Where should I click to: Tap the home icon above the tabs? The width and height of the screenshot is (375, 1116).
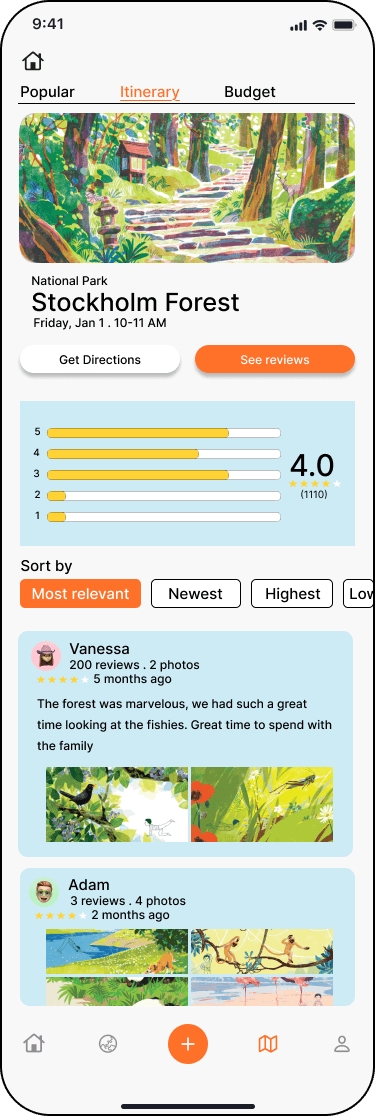(33, 62)
